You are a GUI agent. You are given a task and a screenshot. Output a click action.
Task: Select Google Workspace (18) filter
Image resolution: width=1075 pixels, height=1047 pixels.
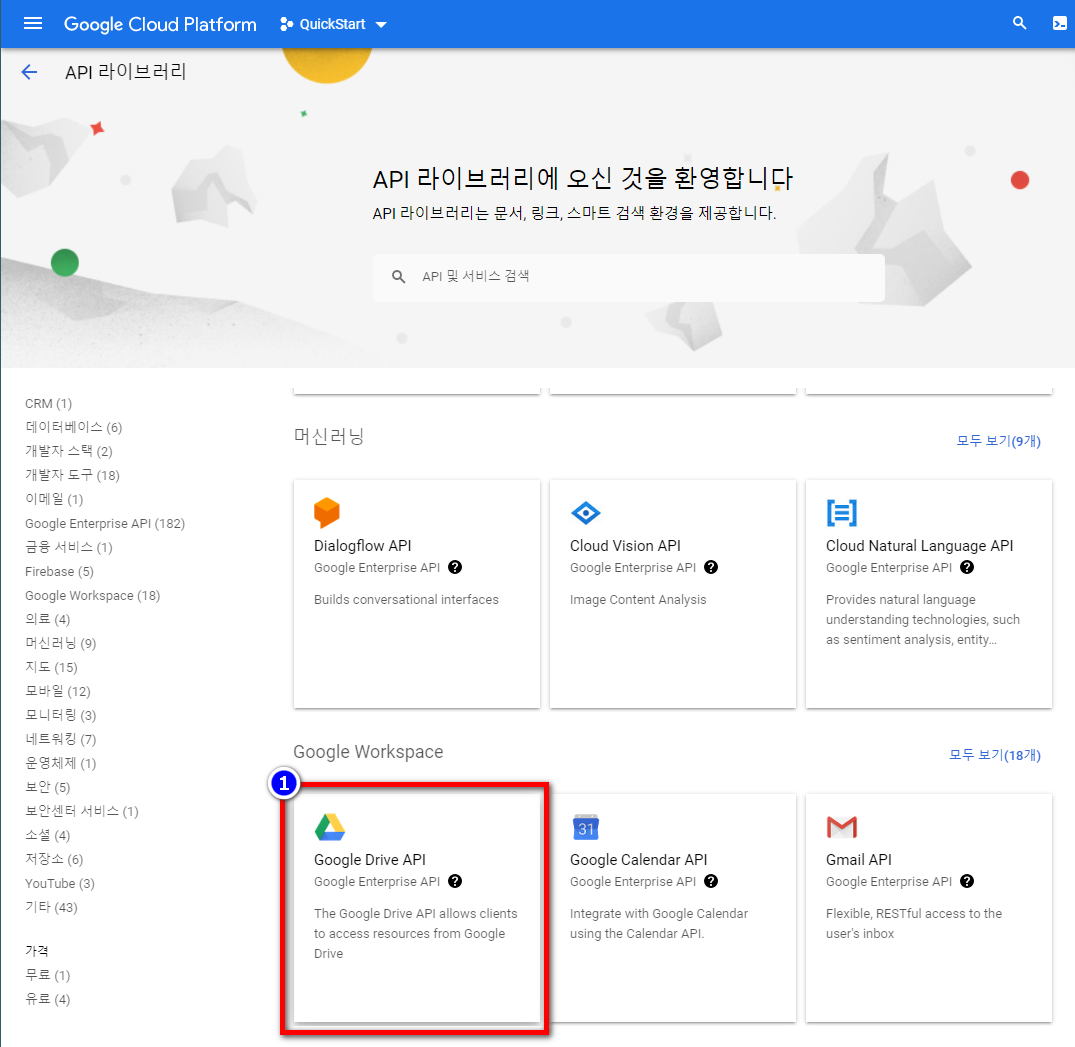pyautogui.click(x=93, y=595)
